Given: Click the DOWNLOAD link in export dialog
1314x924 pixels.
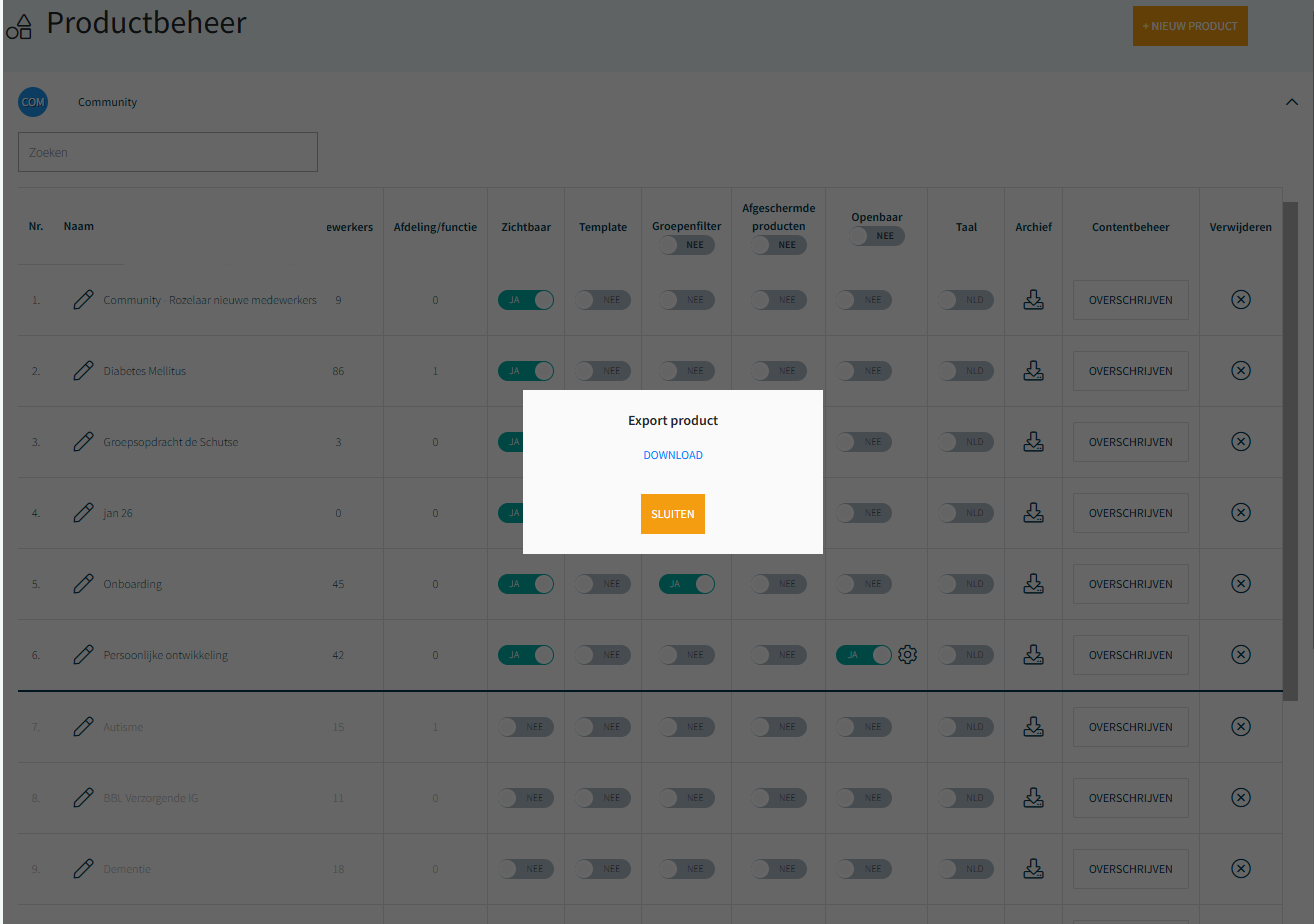Looking at the screenshot, I should tap(673, 455).
